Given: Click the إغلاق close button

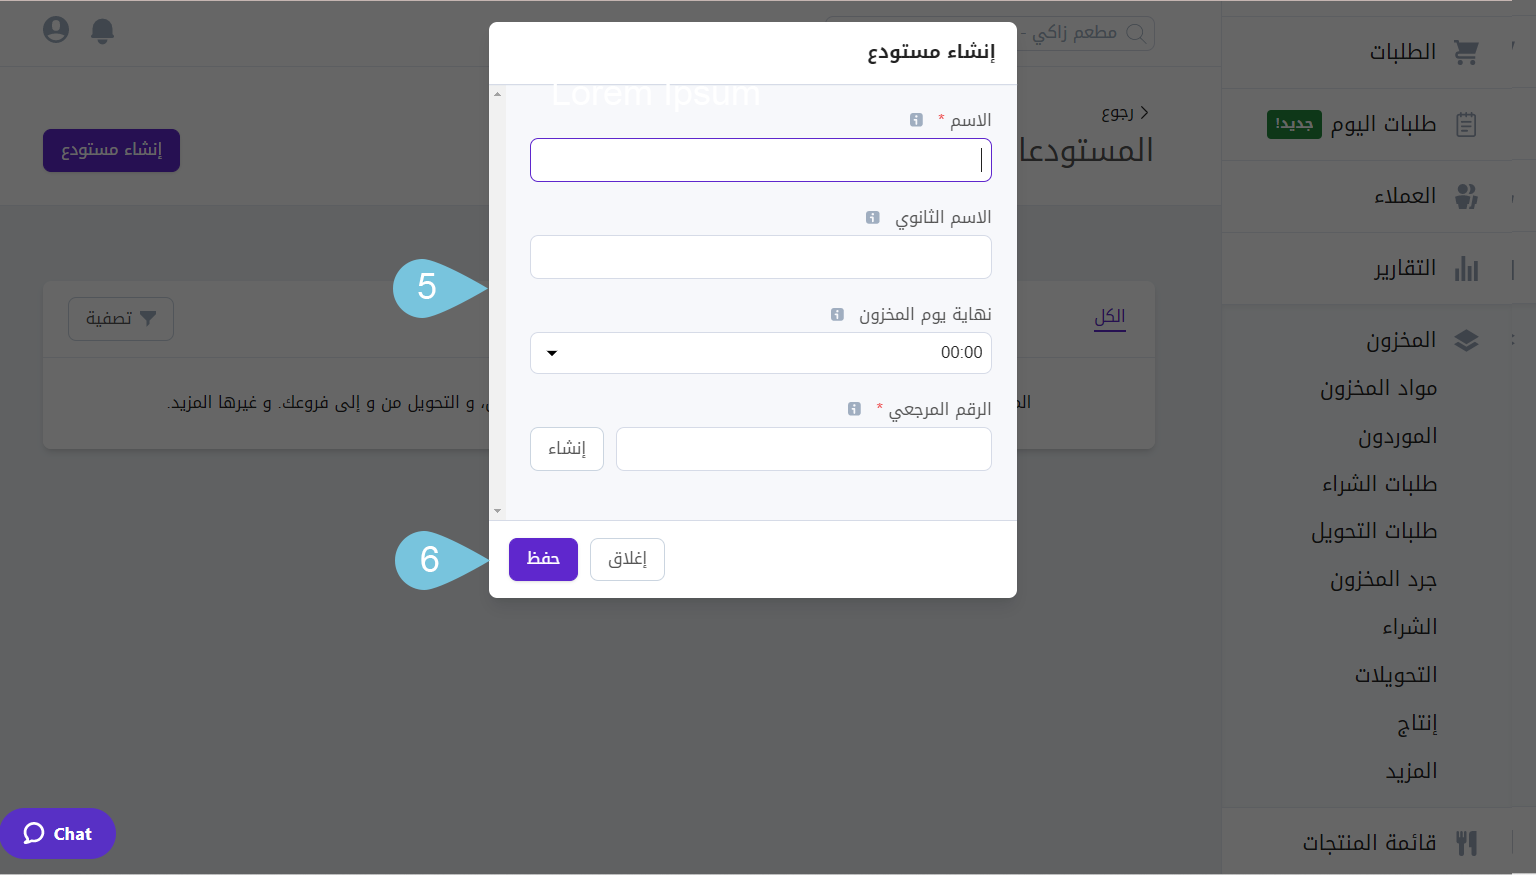Looking at the screenshot, I should [627, 559].
